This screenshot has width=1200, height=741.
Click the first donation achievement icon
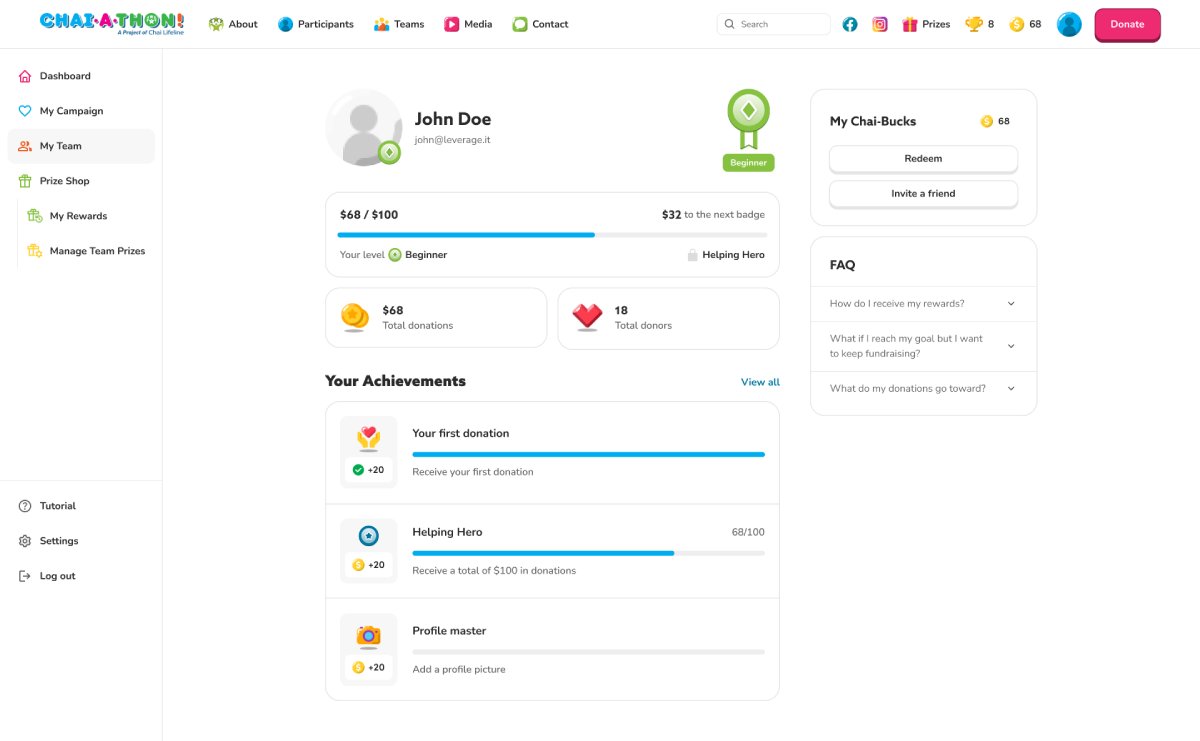coord(369,438)
